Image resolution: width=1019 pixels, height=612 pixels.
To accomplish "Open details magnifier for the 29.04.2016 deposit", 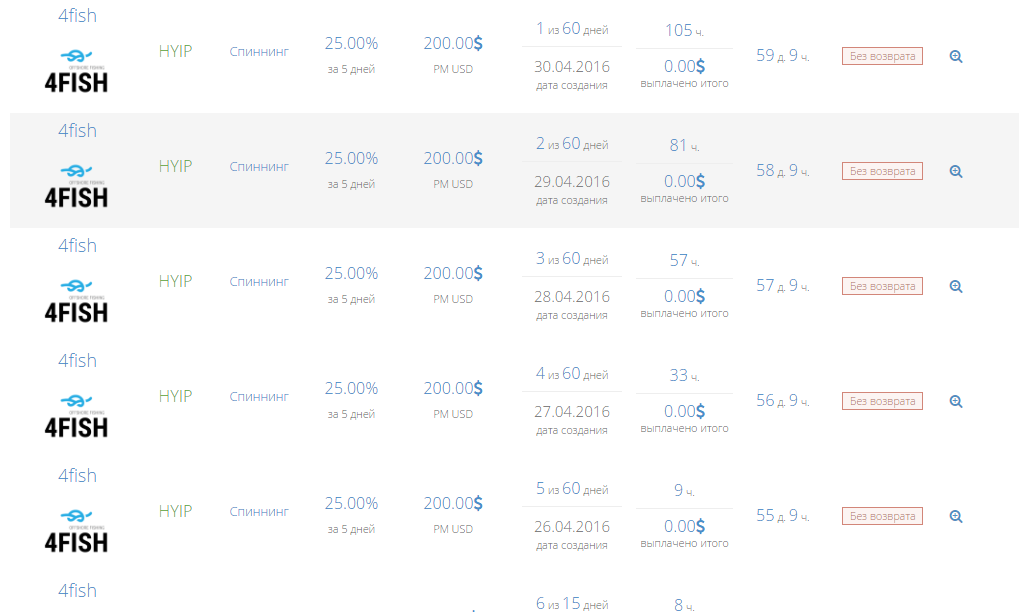I will pyautogui.click(x=956, y=172).
